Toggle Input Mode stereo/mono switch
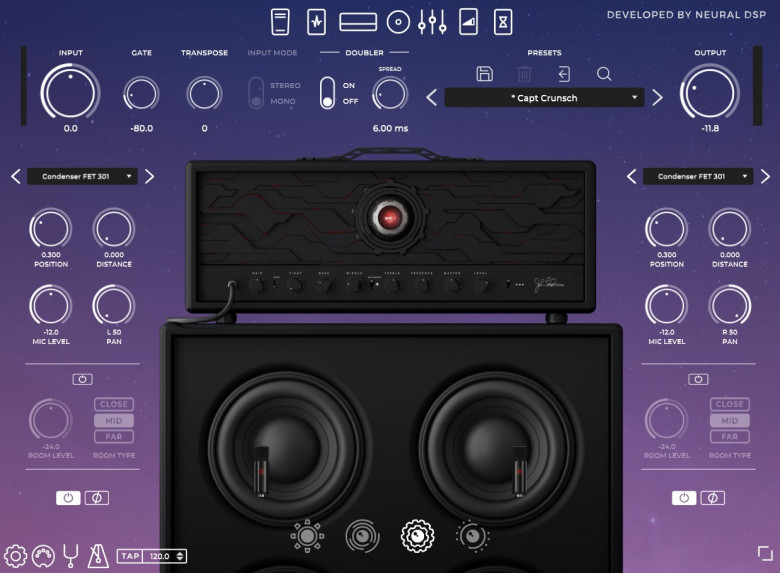Screen dimensions: 780x573 256,93
